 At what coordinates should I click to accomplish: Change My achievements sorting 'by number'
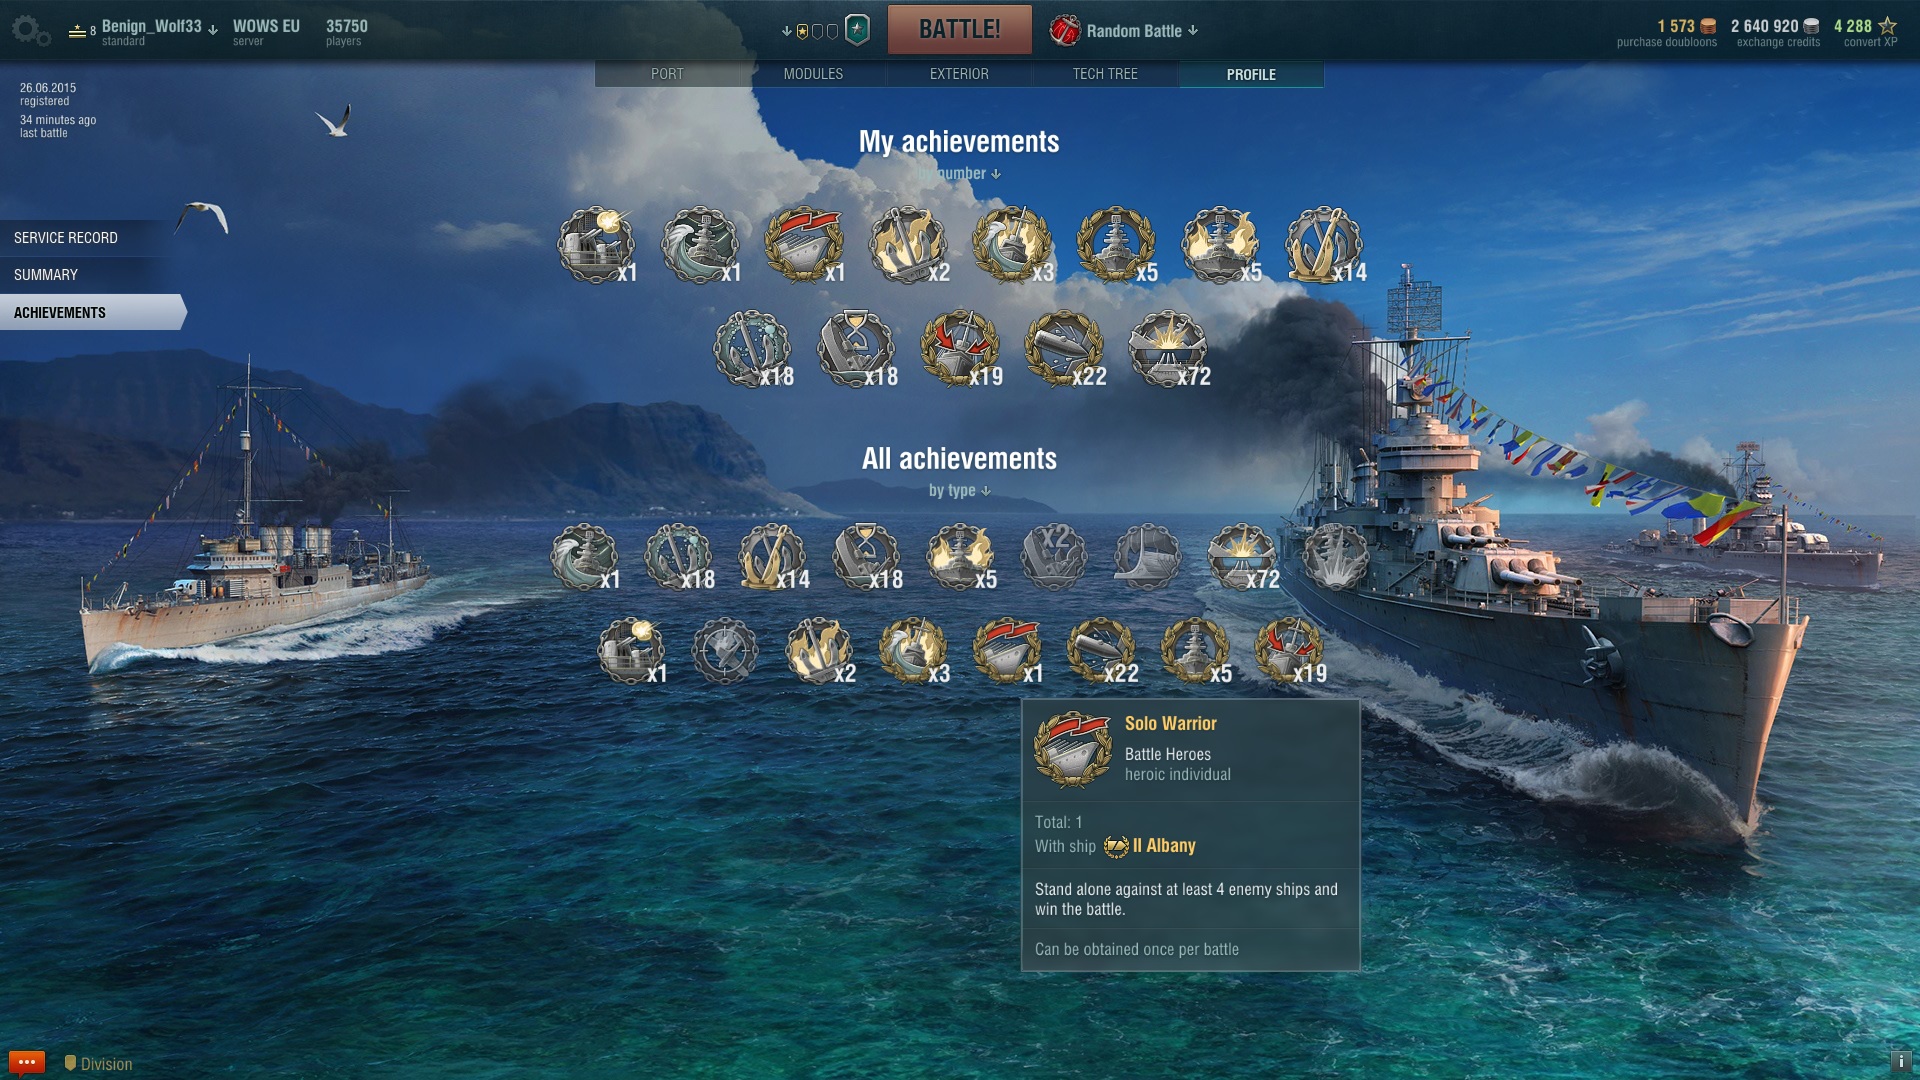tap(959, 173)
